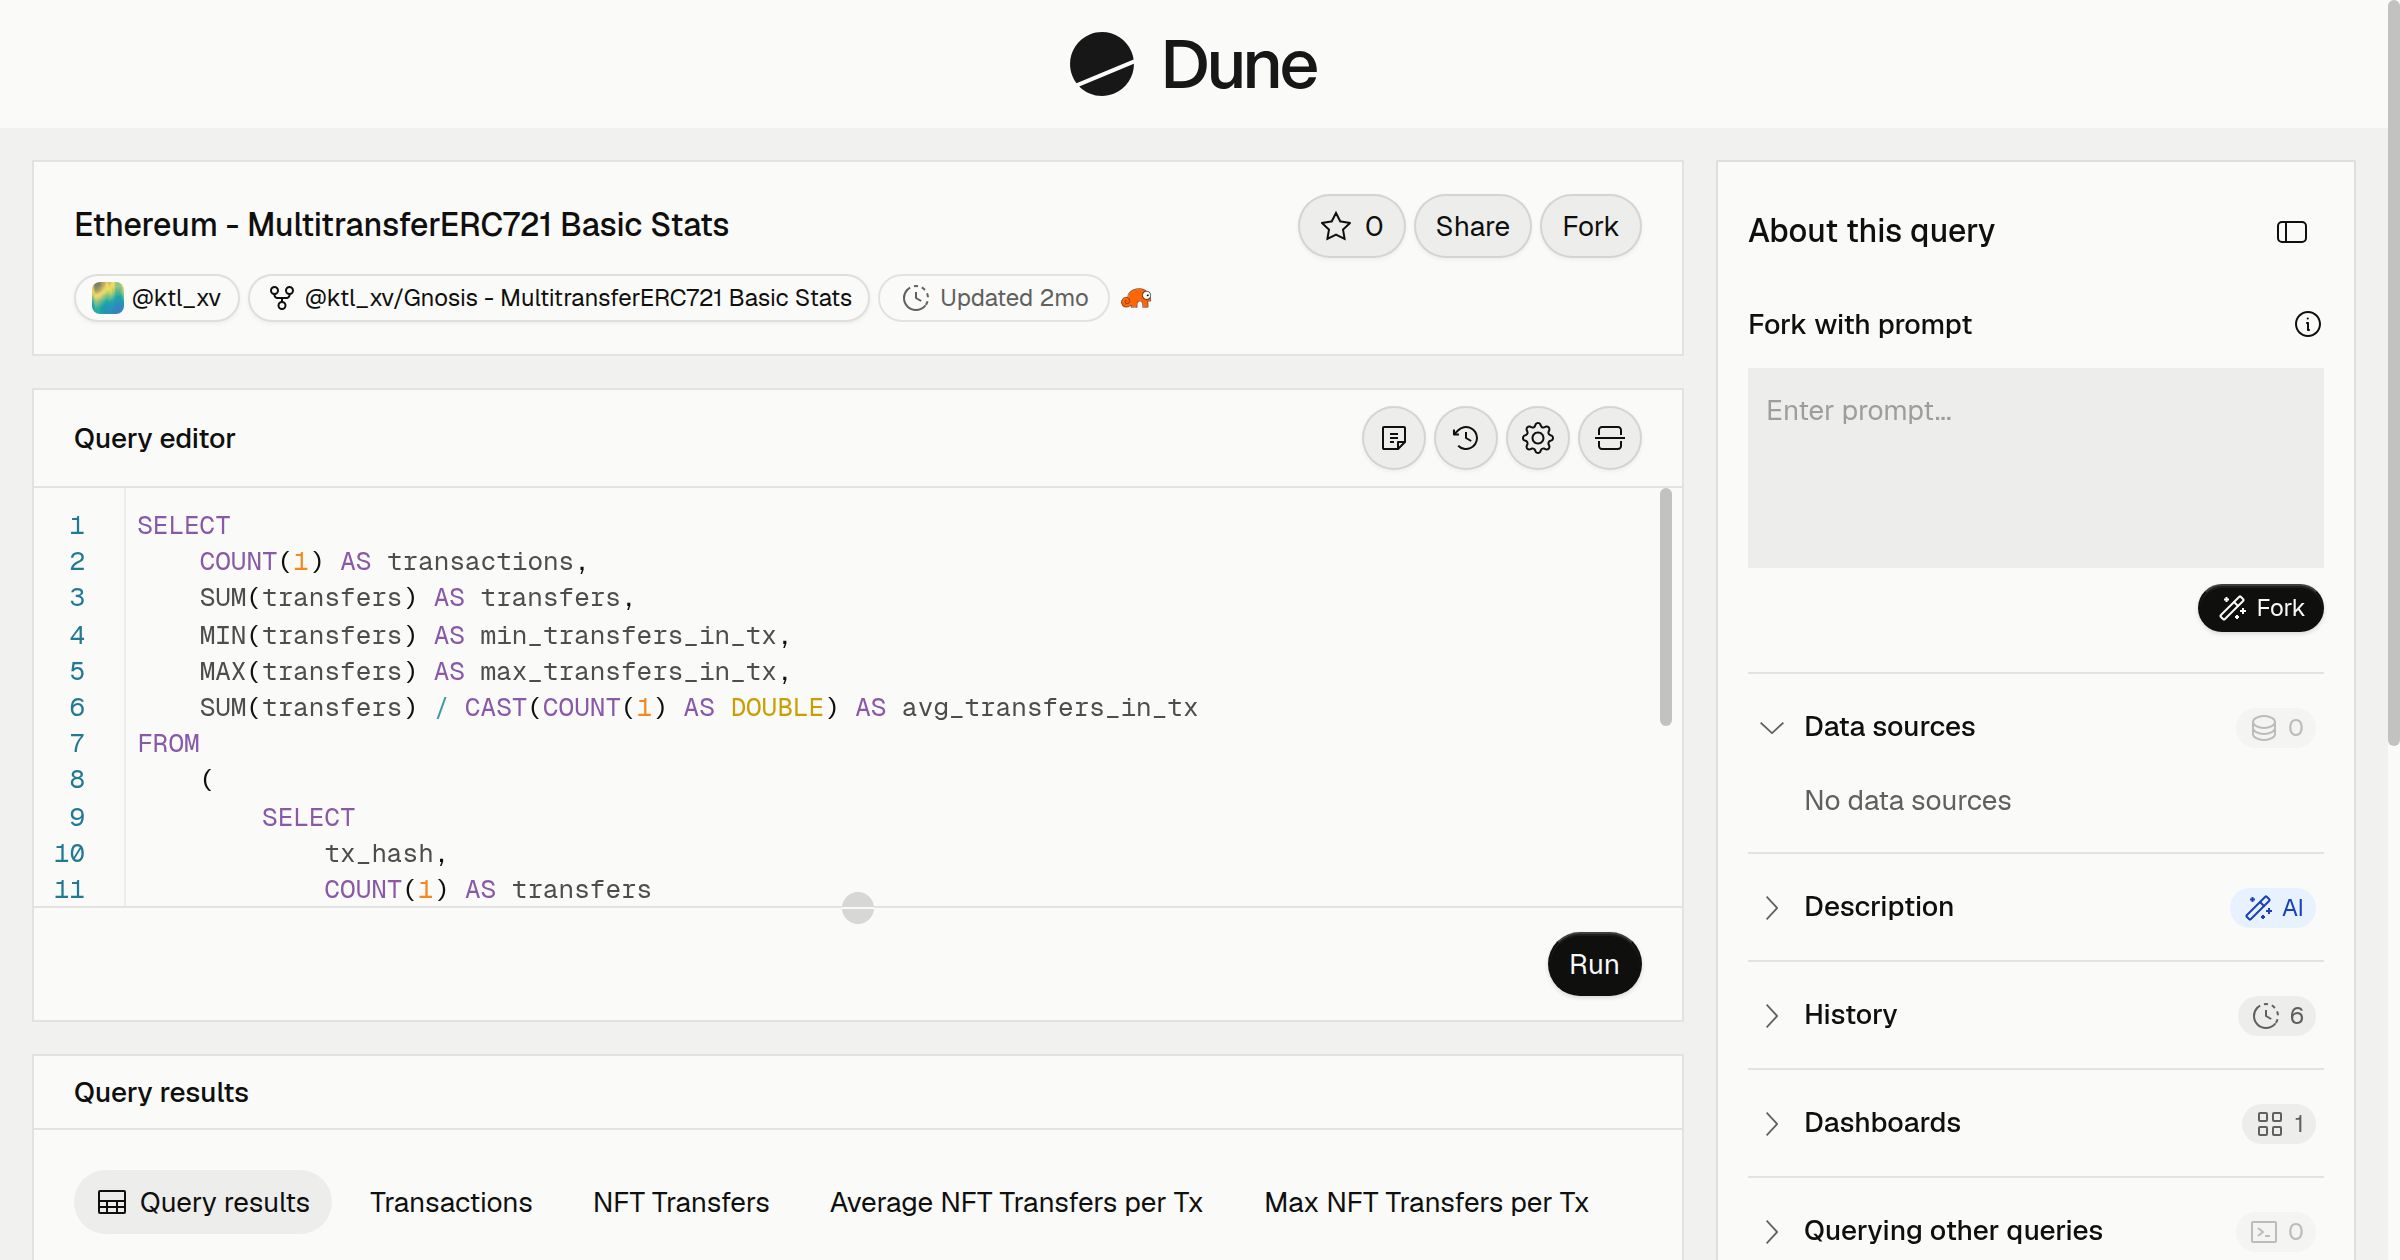Image resolution: width=2400 pixels, height=1260 pixels.
Task: Click 'About this query' heading
Action: point(1871,231)
